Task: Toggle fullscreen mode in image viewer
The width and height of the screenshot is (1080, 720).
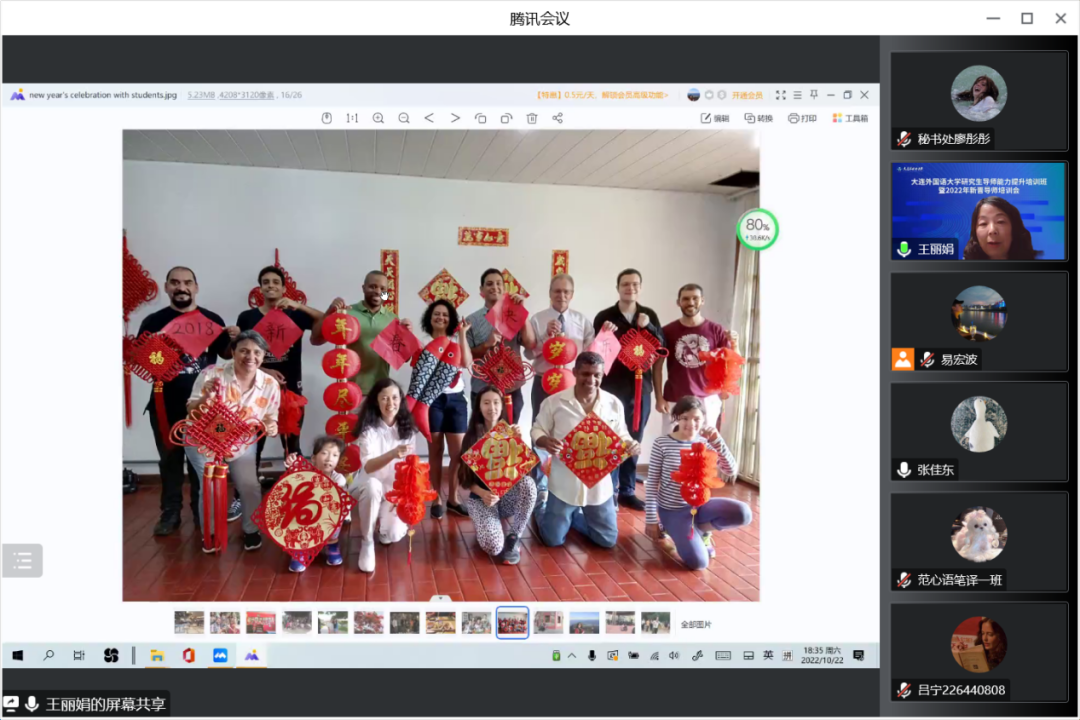Action: pos(781,95)
